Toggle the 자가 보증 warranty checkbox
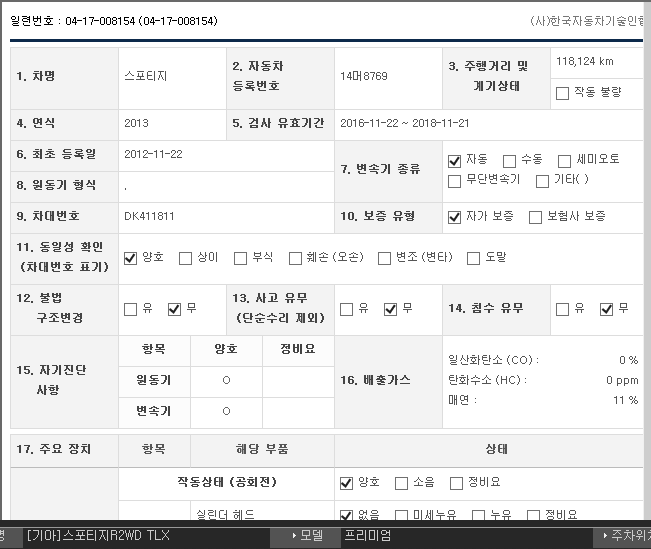Image resolution: width=651 pixels, height=549 pixels. click(455, 217)
